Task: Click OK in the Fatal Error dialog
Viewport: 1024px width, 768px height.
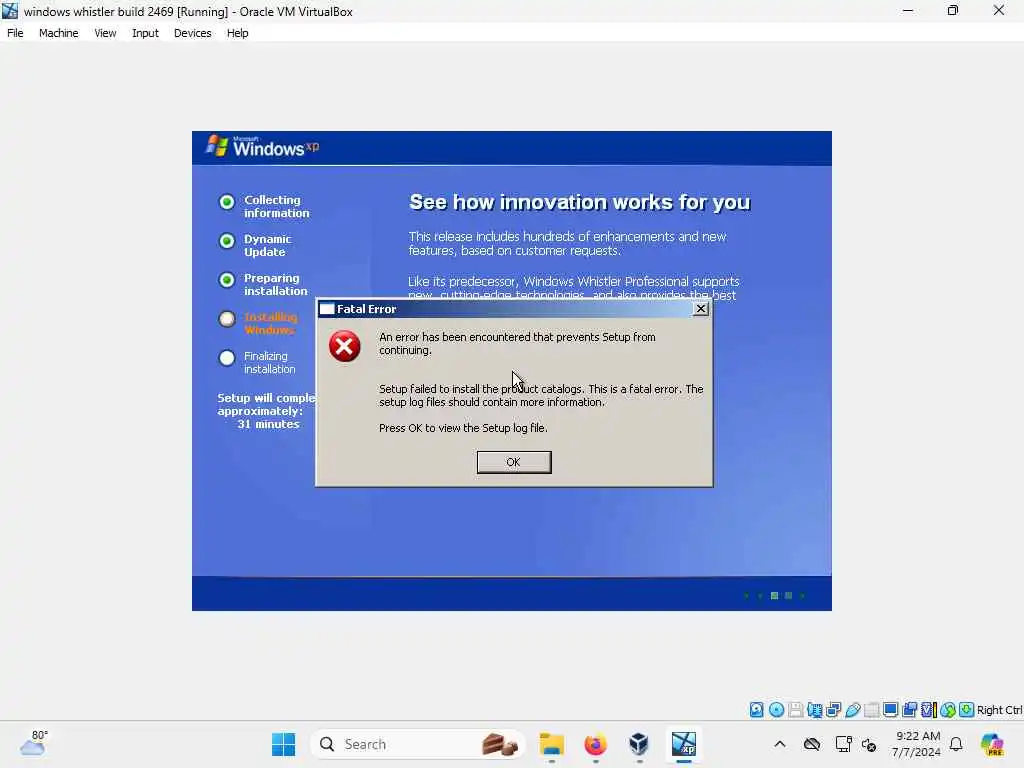Action: click(513, 462)
